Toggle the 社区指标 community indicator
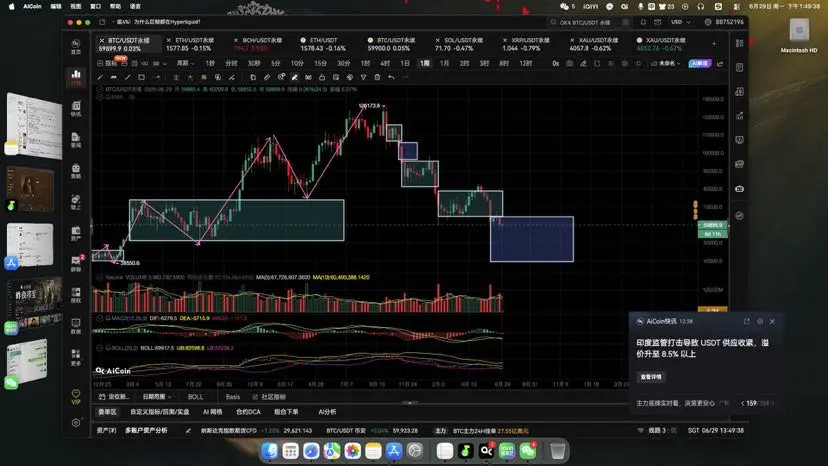Image resolution: width=828 pixels, height=466 pixels. 269,397
